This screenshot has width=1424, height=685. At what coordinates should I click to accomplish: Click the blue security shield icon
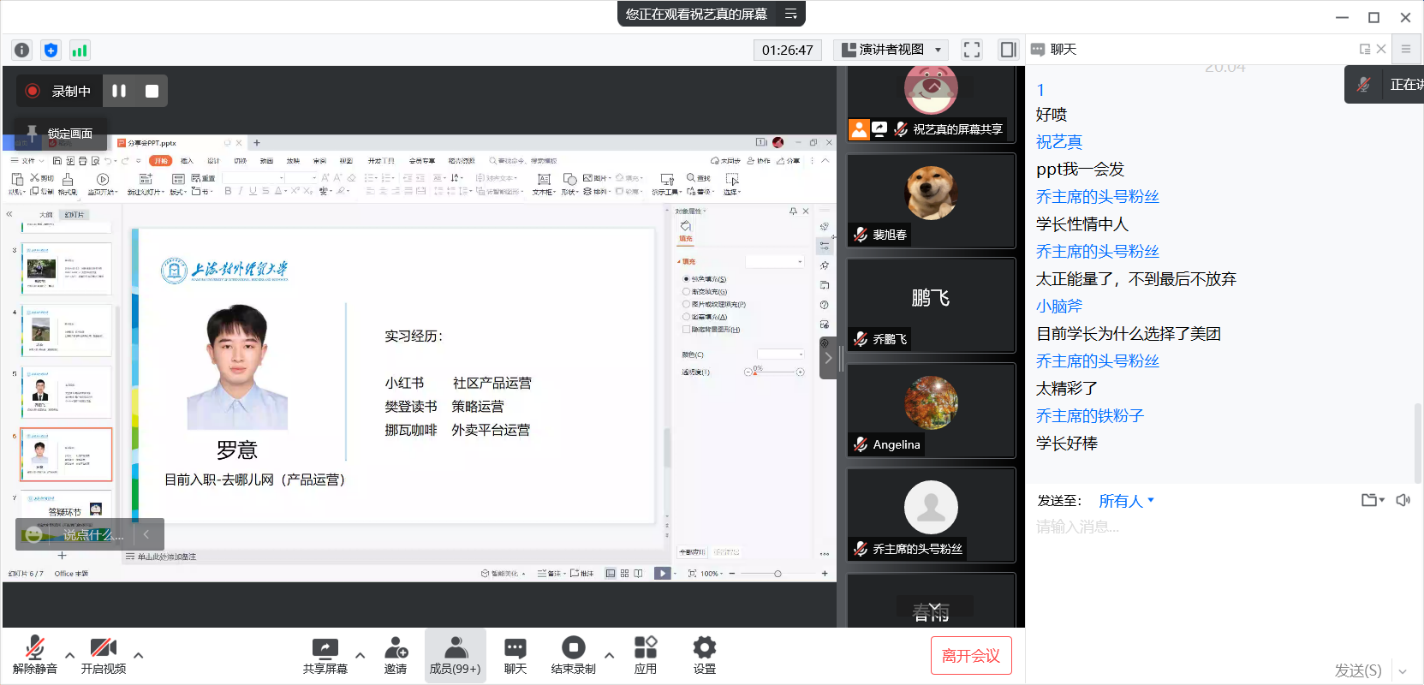51,50
